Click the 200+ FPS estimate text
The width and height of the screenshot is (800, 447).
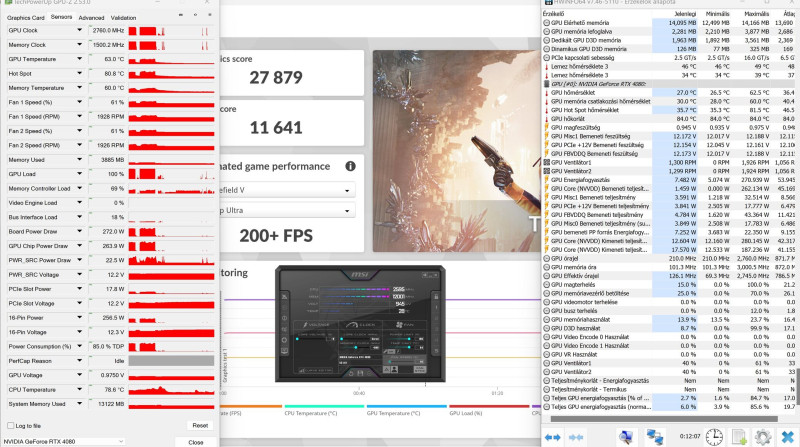276,236
